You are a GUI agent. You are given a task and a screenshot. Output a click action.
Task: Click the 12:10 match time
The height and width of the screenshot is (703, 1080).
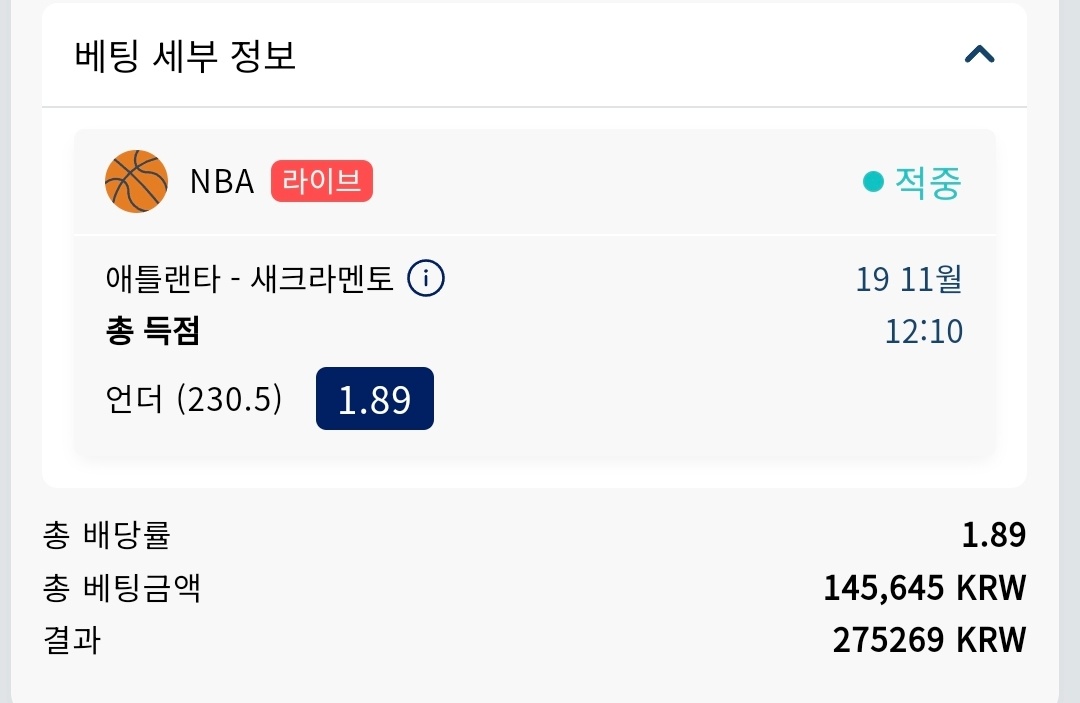click(x=923, y=331)
